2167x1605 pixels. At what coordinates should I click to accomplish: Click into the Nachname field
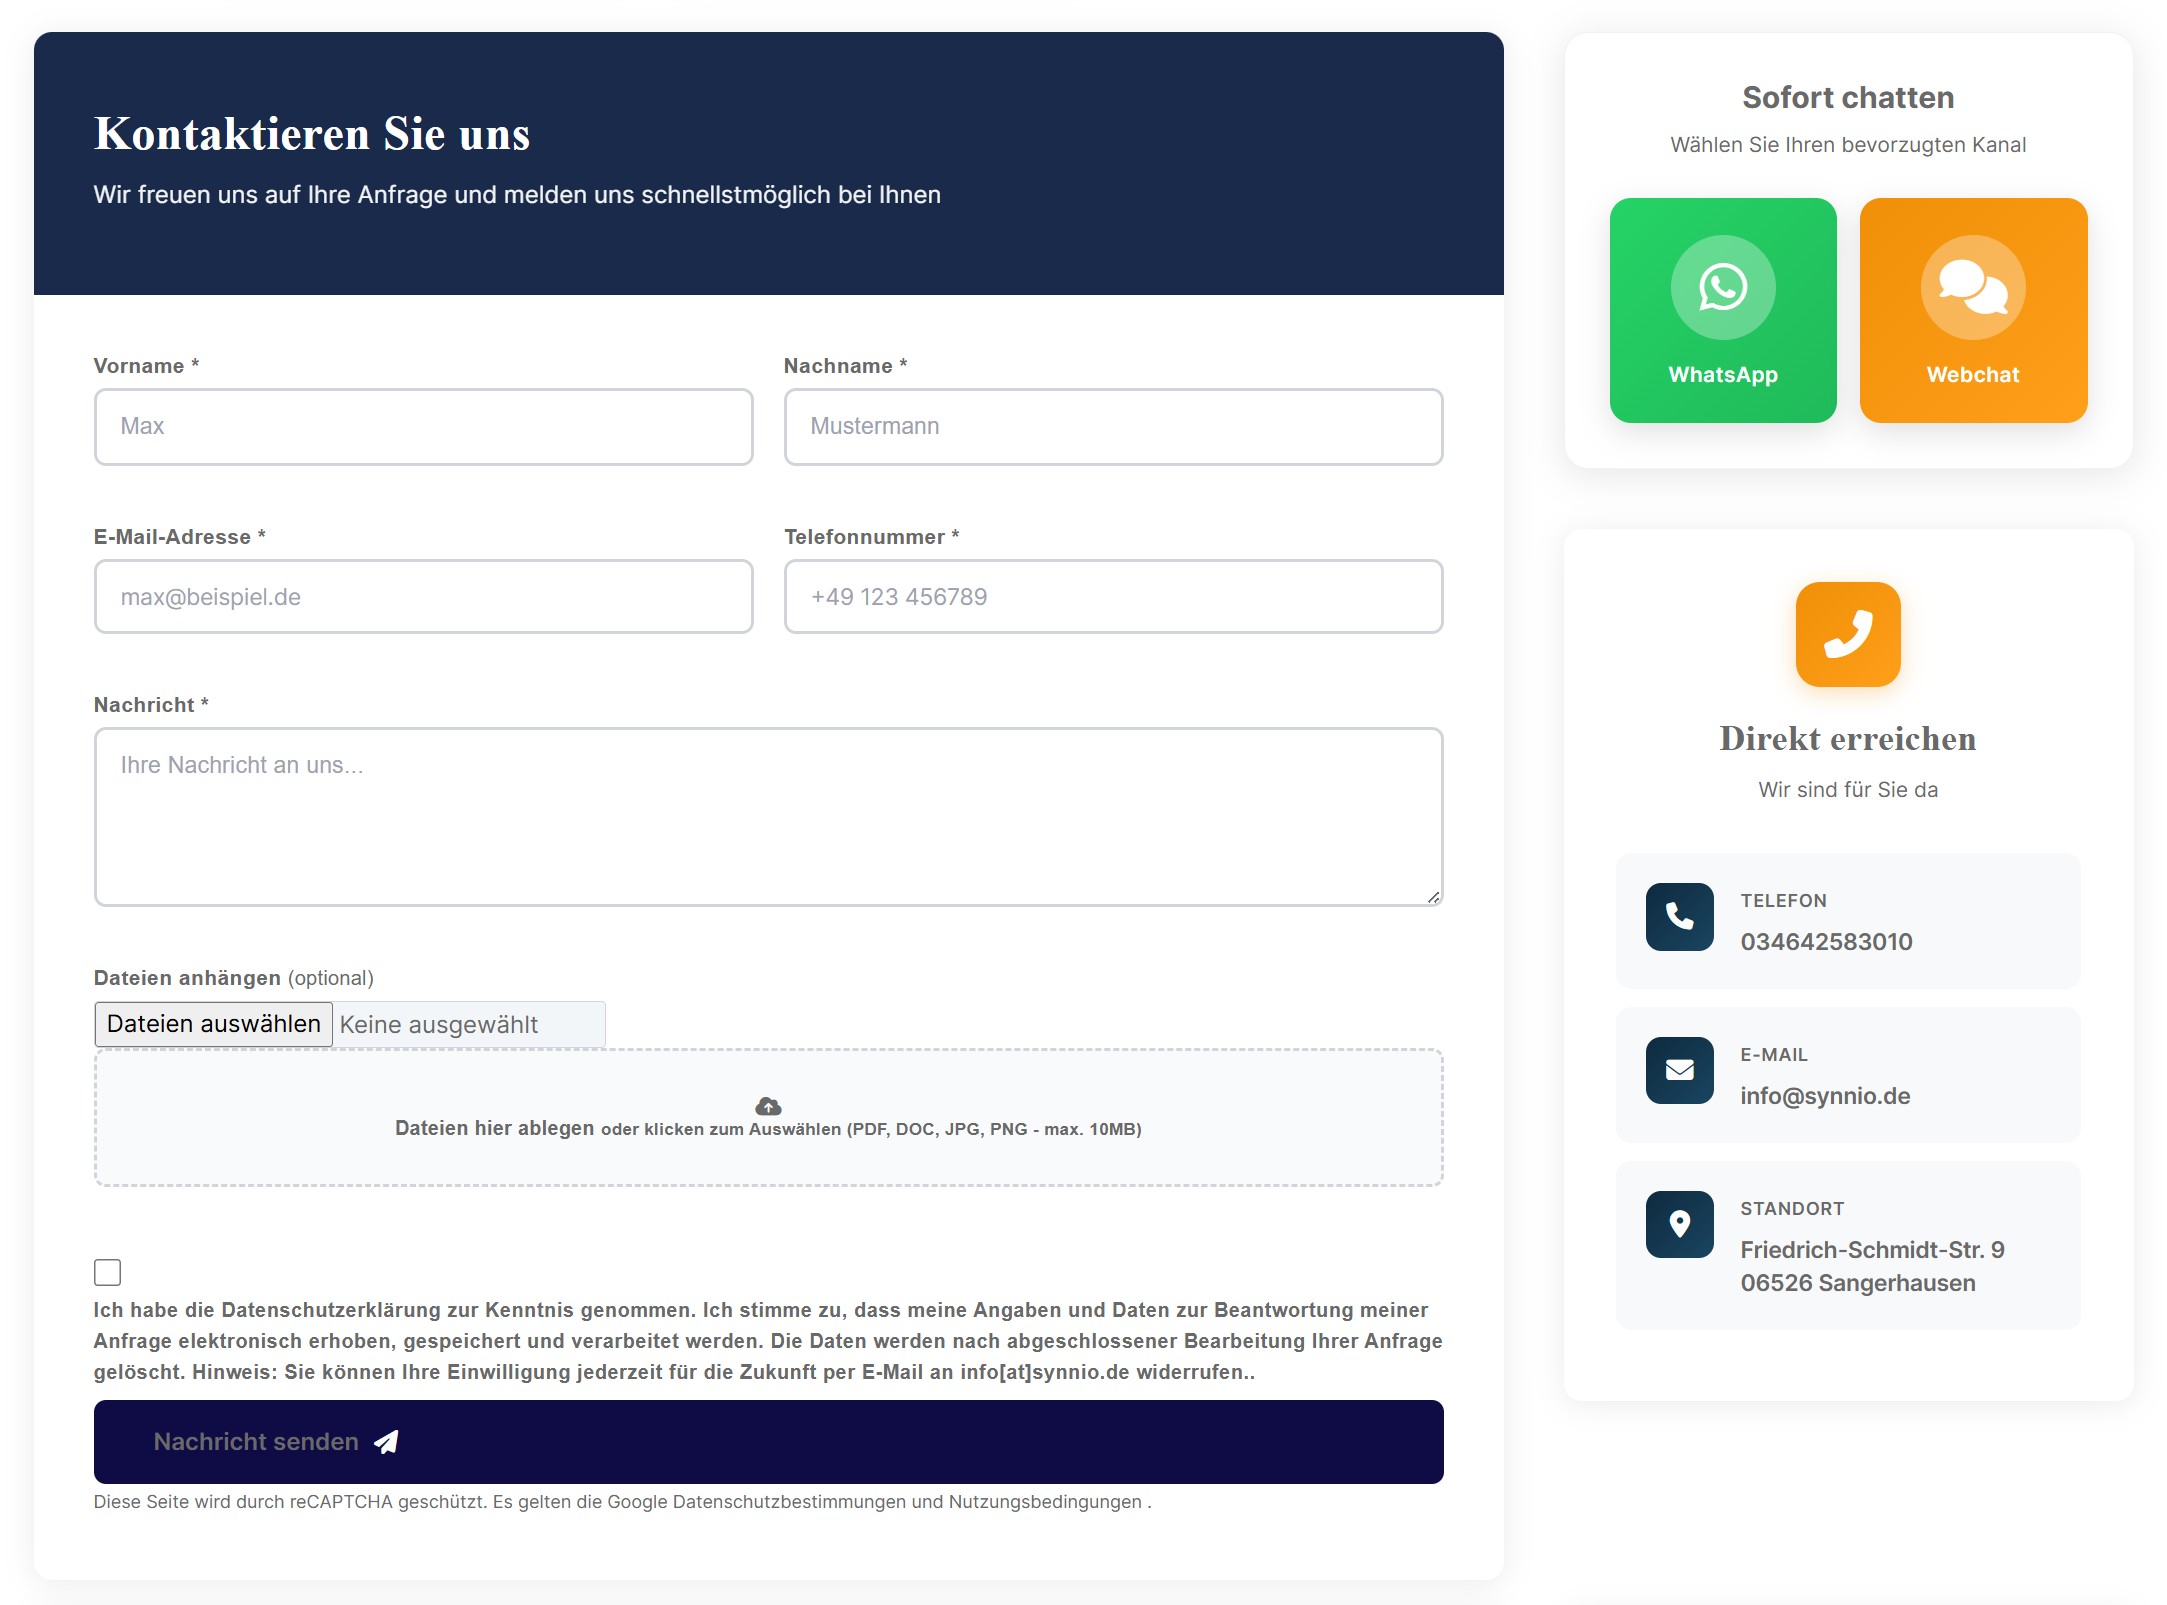pos(1112,427)
